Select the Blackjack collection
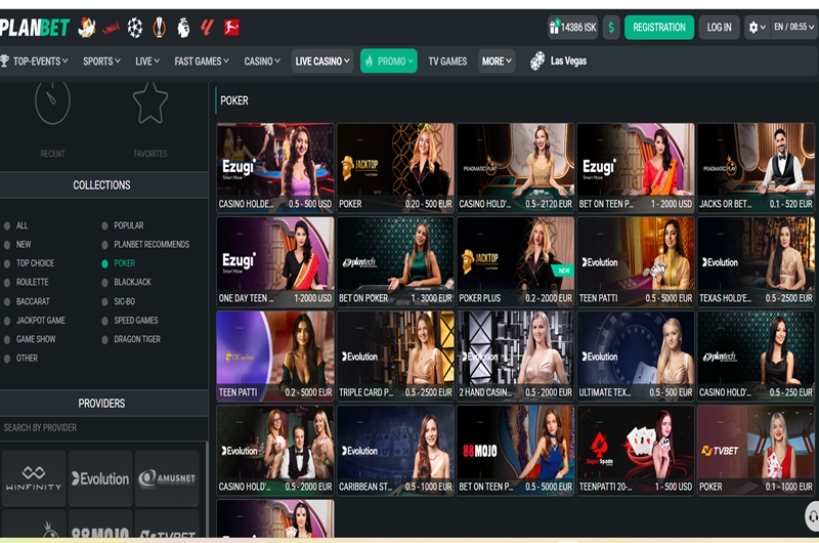Screen dimensions: 819x543 click(126, 282)
